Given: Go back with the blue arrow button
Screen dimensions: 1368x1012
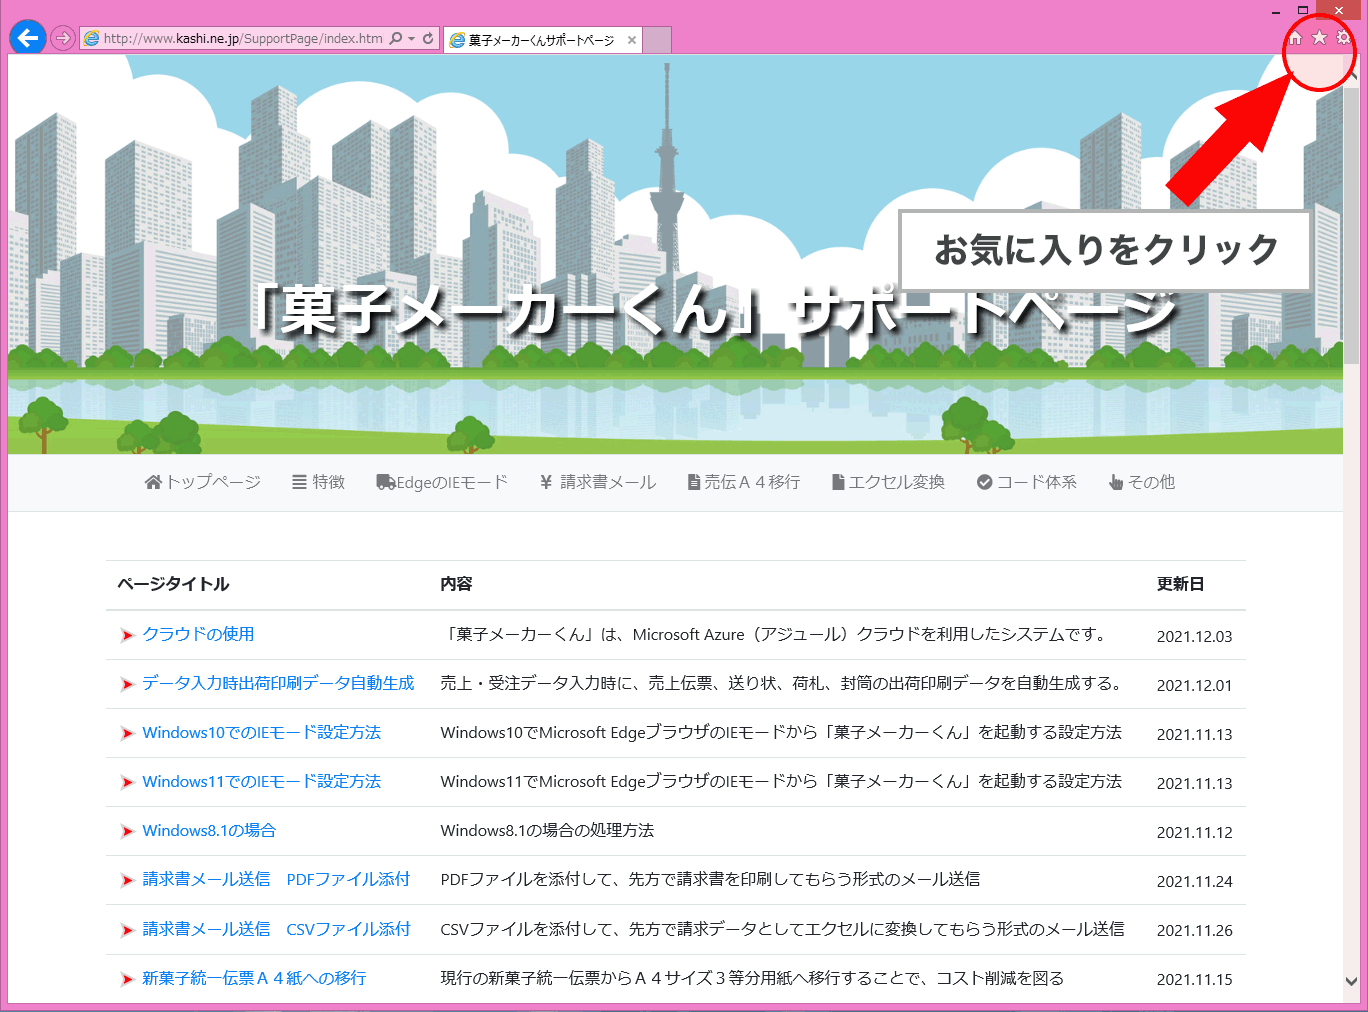Looking at the screenshot, I should pos(27,38).
